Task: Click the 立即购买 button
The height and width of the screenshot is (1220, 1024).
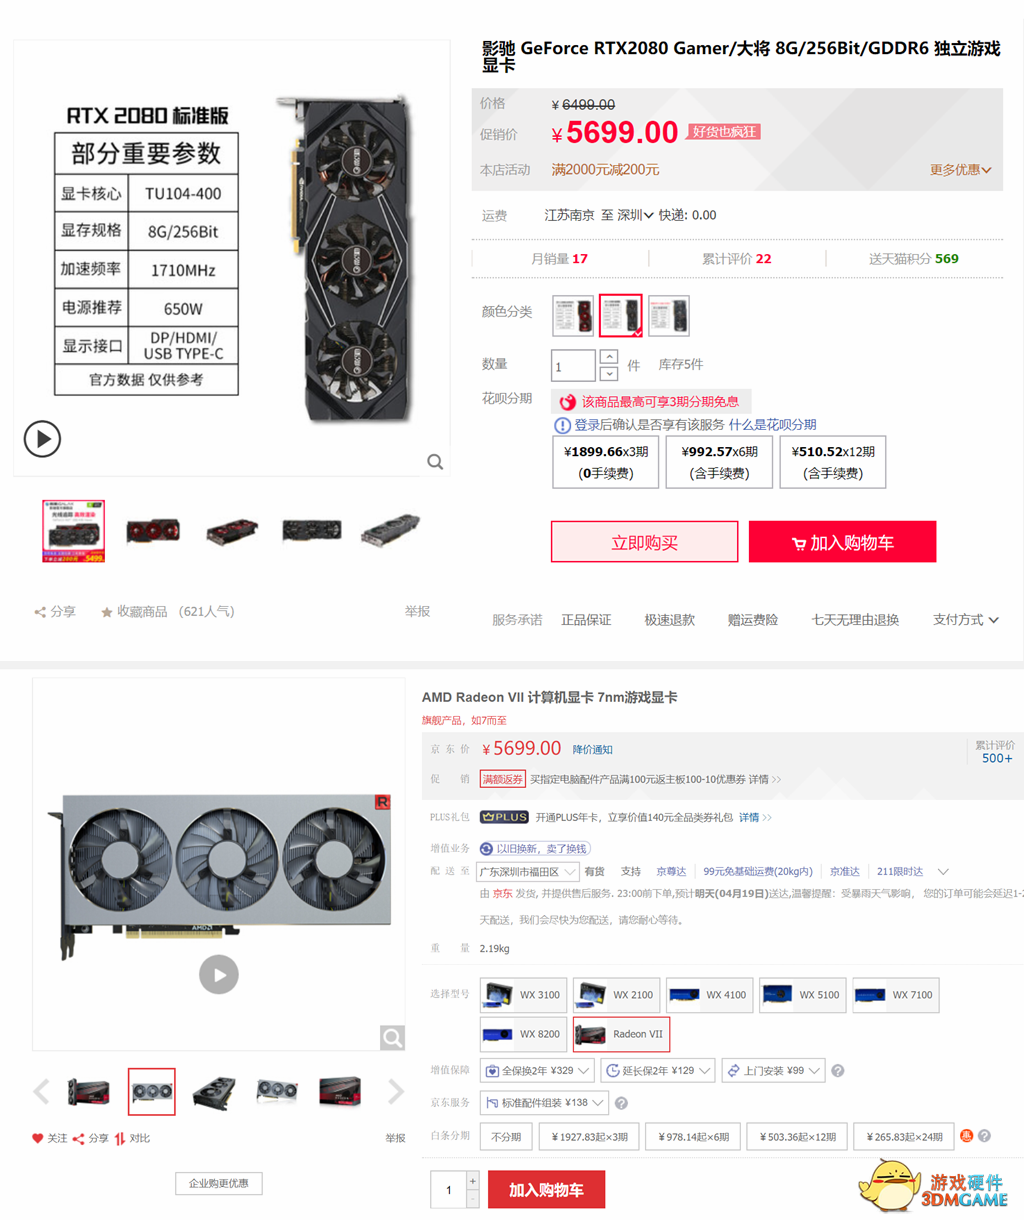Action: tap(644, 542)
